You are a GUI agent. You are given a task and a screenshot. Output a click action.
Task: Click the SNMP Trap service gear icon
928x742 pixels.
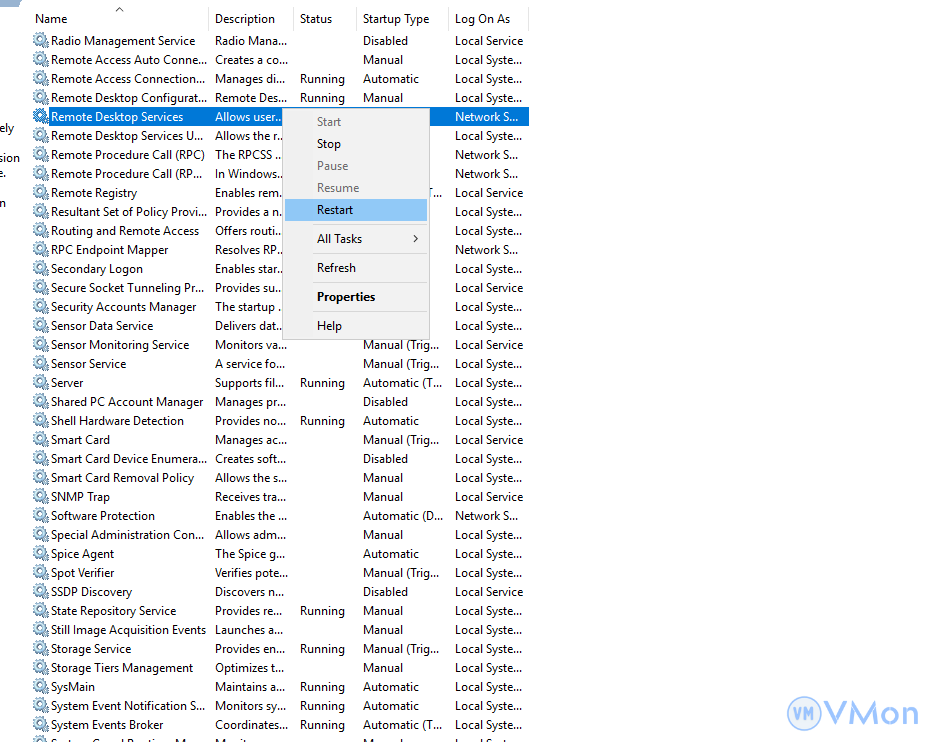click(40, 497)
